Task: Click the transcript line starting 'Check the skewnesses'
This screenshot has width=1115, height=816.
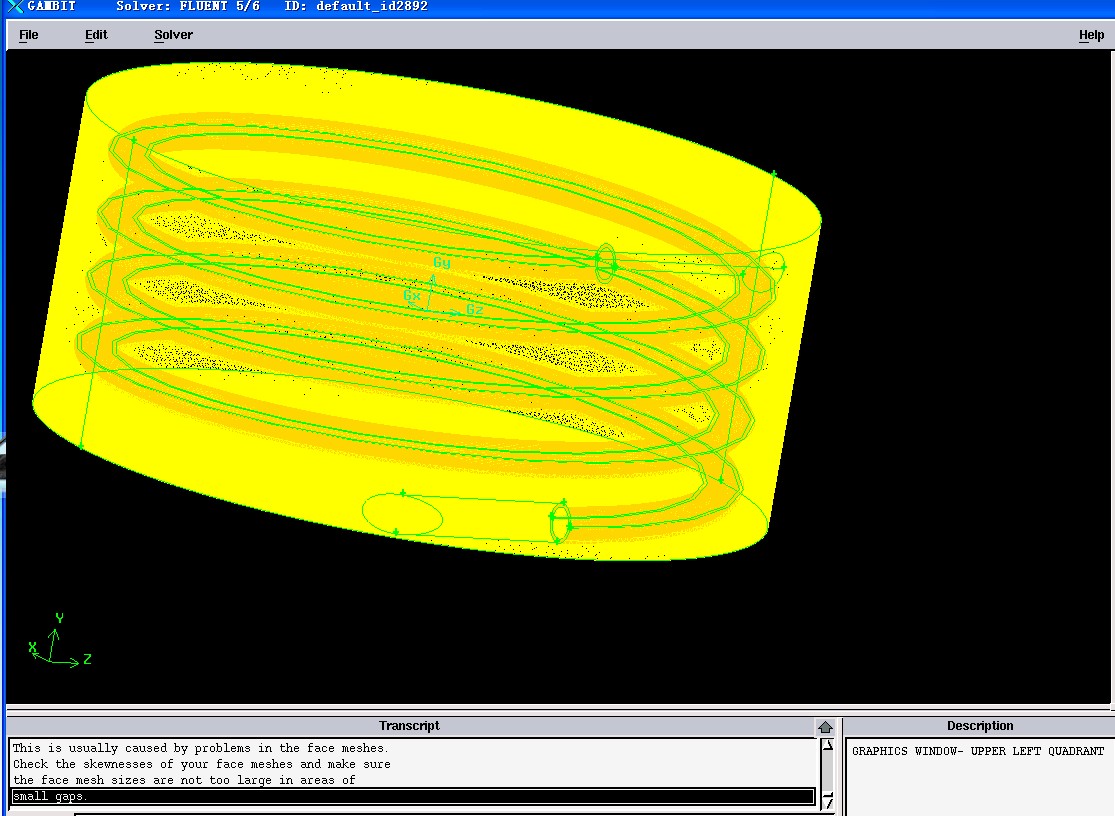Action: pyautogui.click(x=200, y=764)
